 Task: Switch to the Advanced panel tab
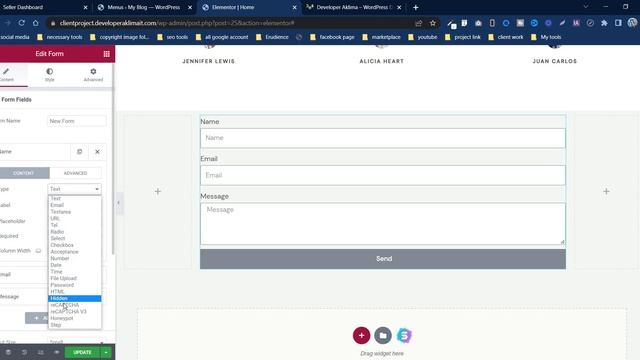[x=93, y=75]
